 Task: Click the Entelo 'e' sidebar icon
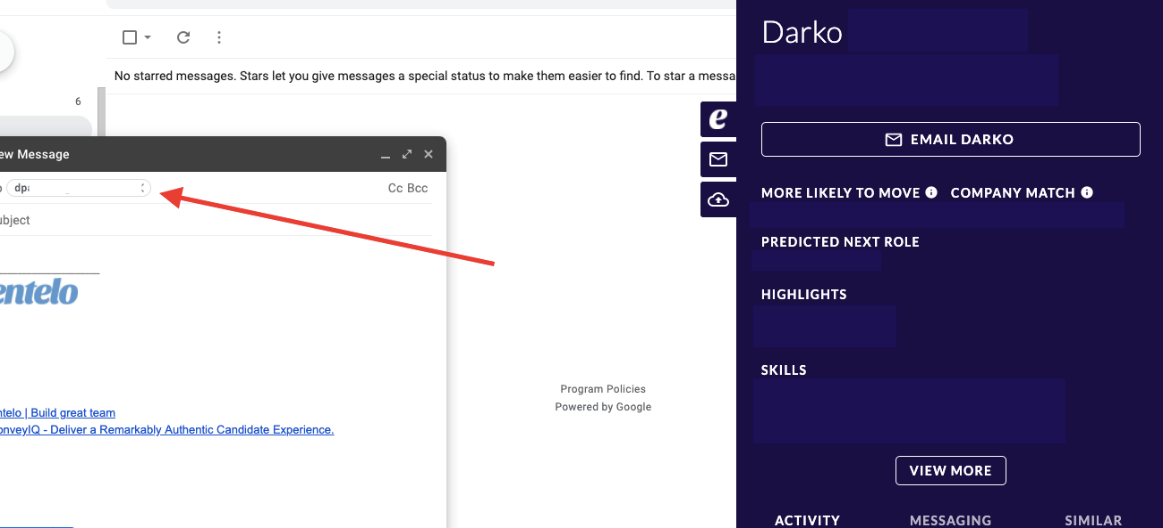click(718, 119)
